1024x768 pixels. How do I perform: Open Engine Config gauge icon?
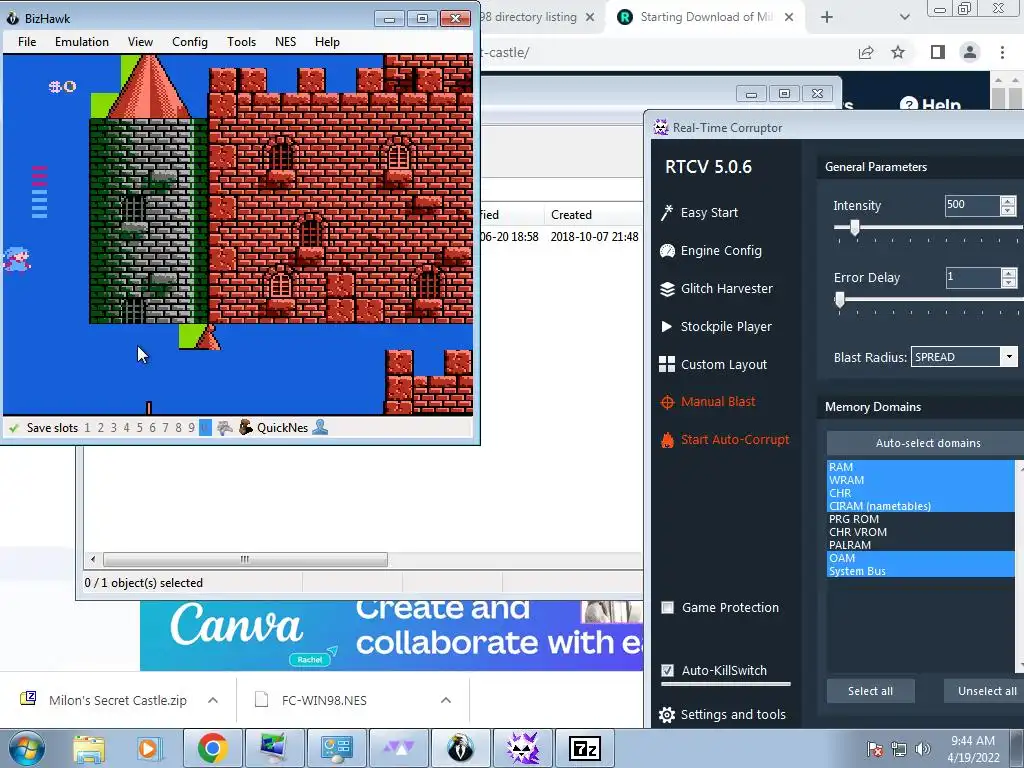point(667,251)
